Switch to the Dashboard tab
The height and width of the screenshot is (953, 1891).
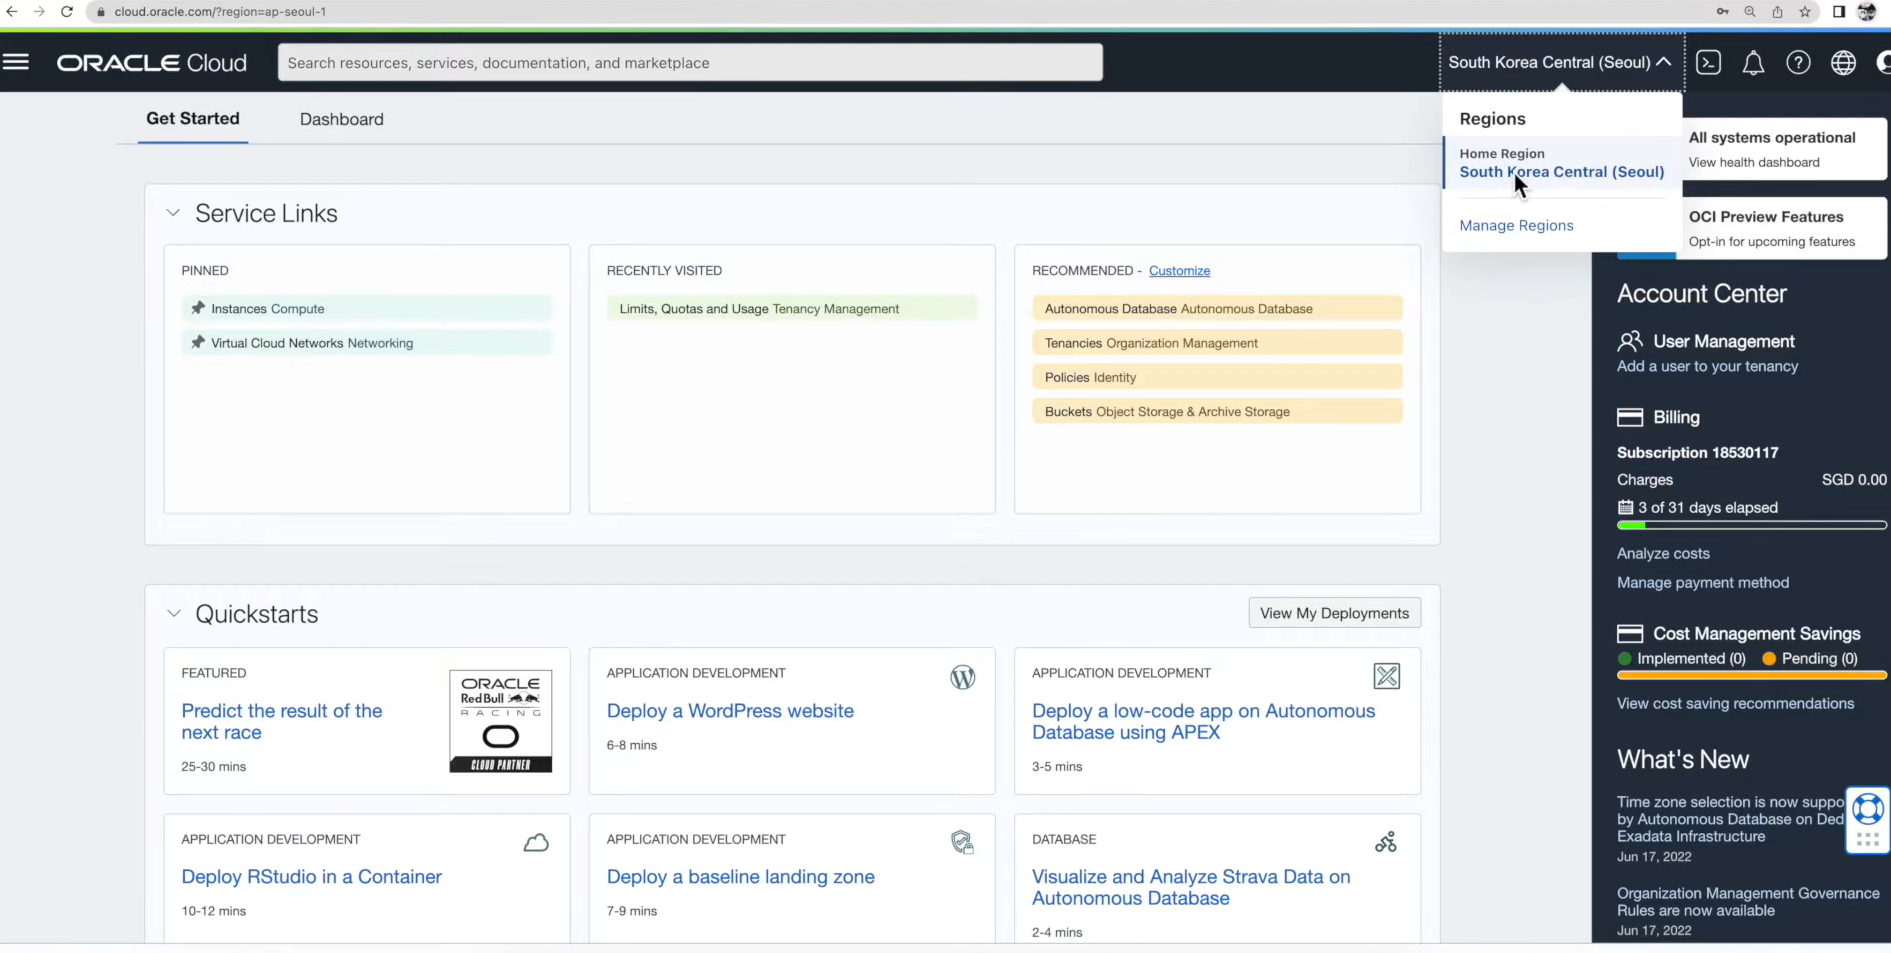coord(342,119)
